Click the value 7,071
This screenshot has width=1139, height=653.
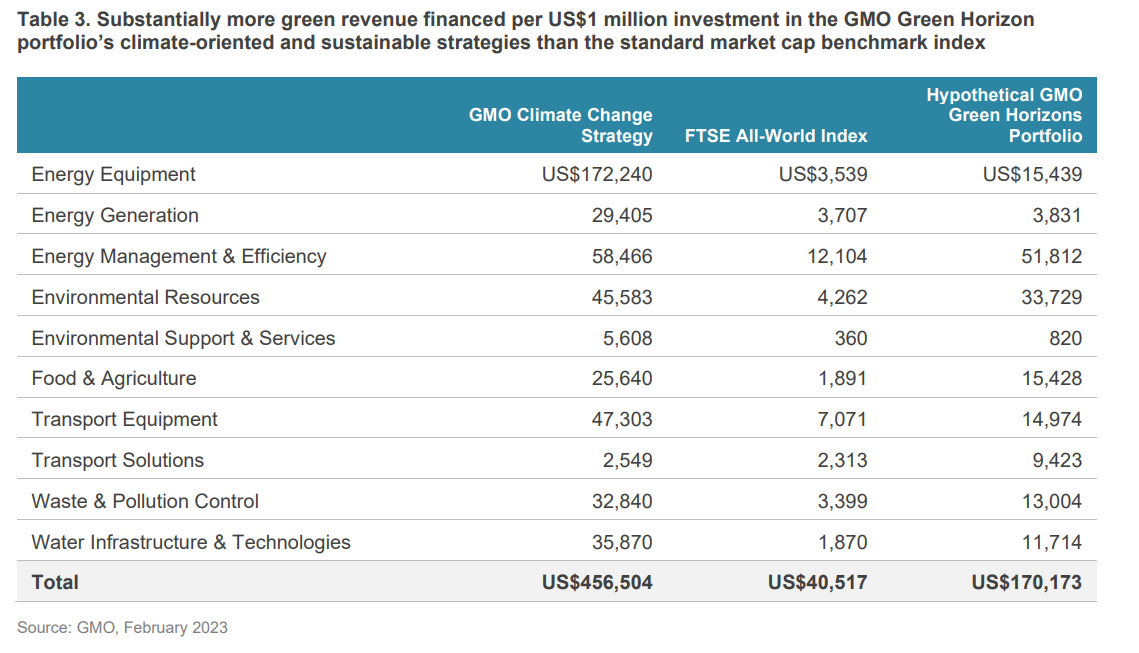(842, 420)
